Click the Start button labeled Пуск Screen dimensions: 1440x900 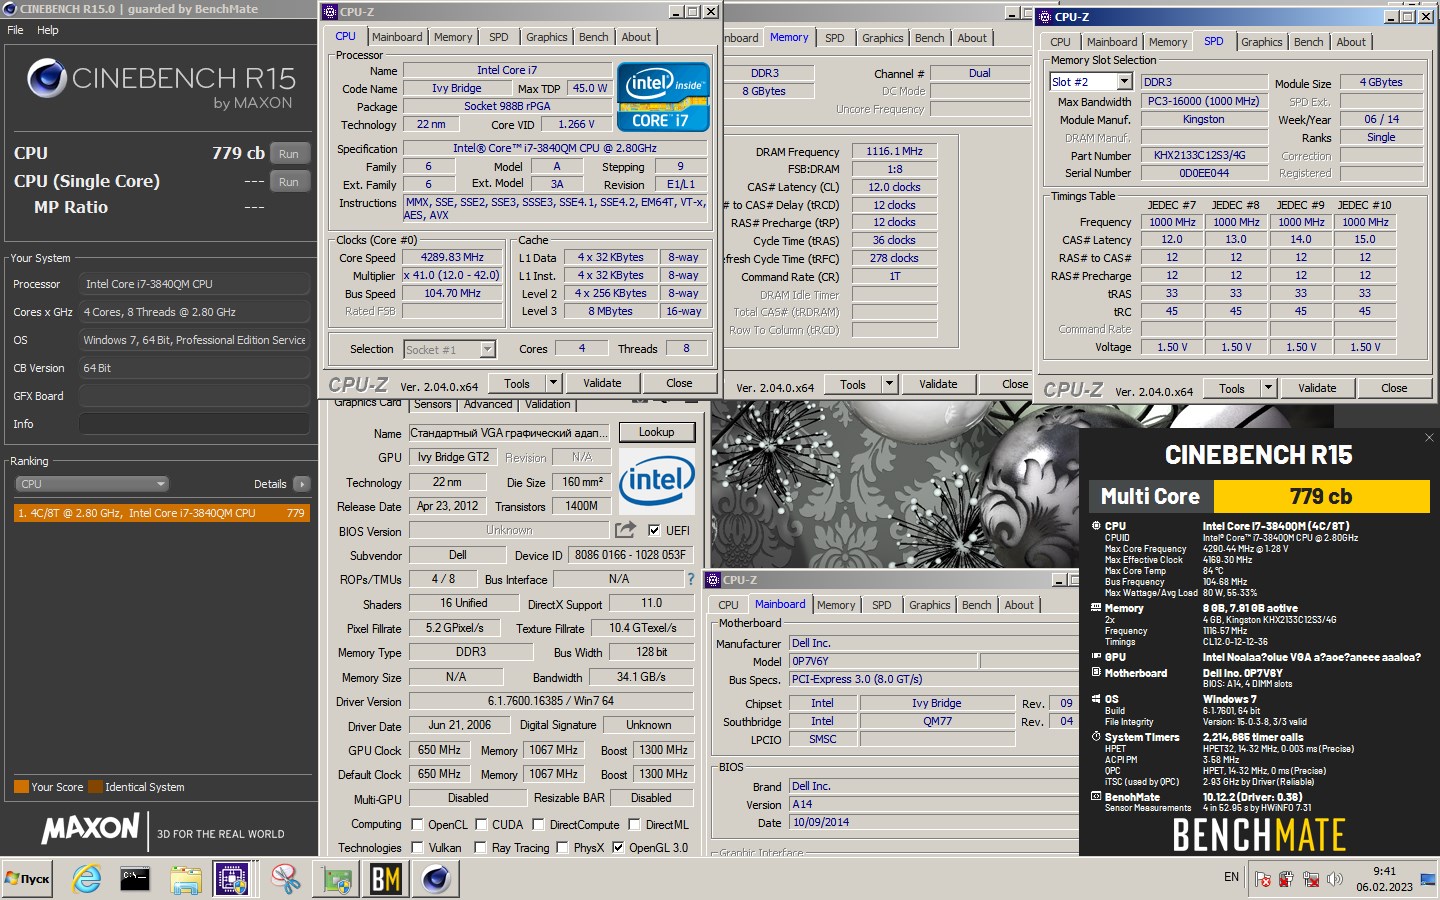27,879
